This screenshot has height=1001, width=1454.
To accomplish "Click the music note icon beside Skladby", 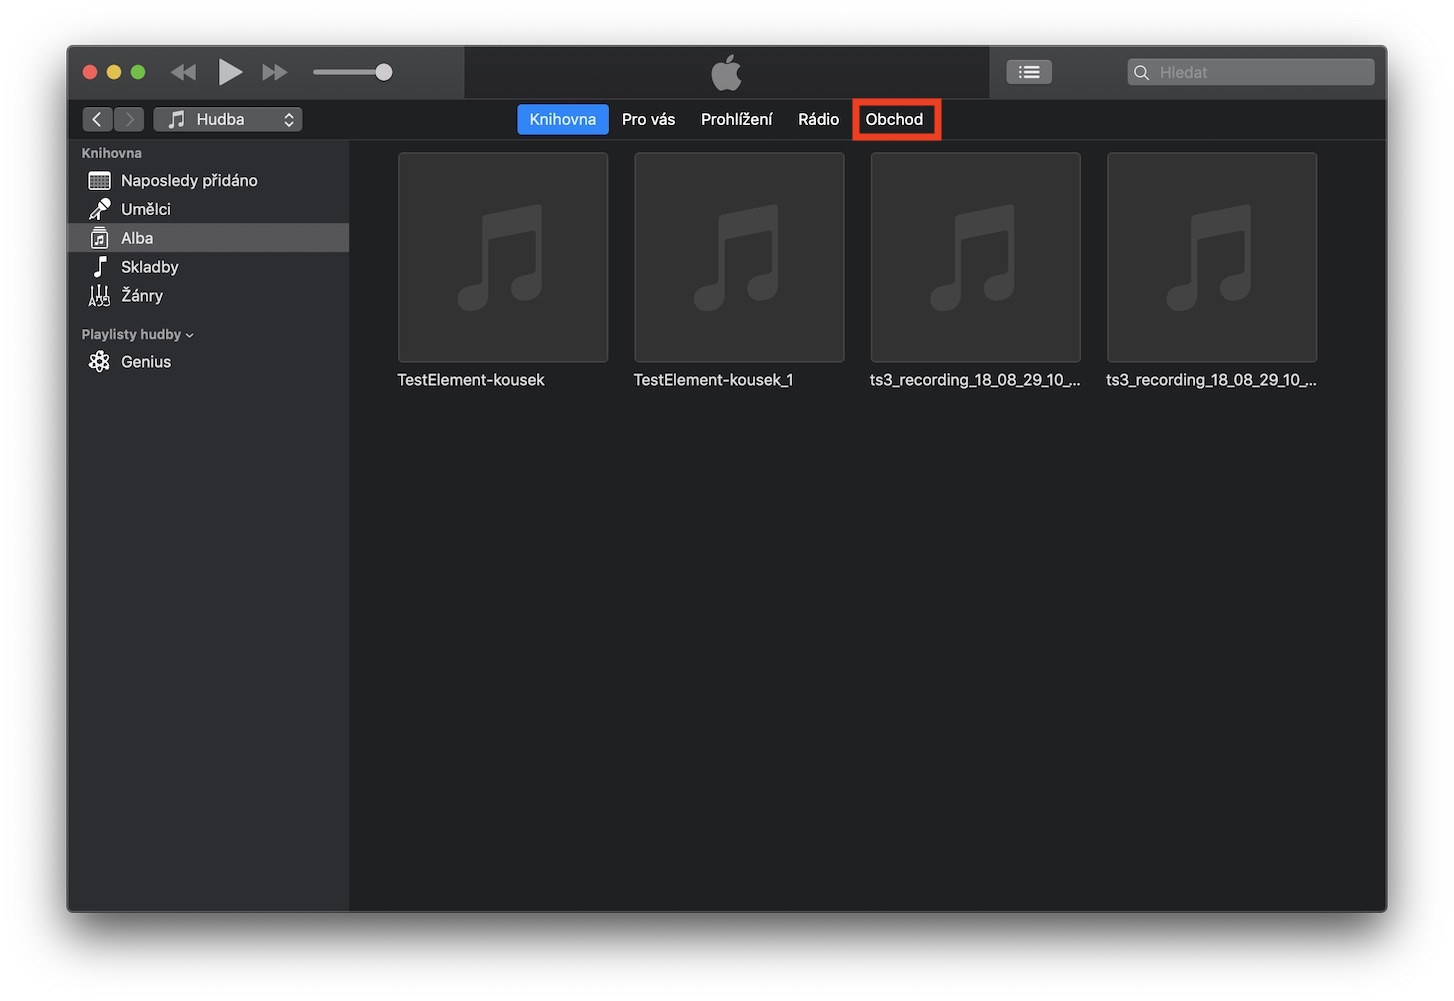I will click(99, 267).
